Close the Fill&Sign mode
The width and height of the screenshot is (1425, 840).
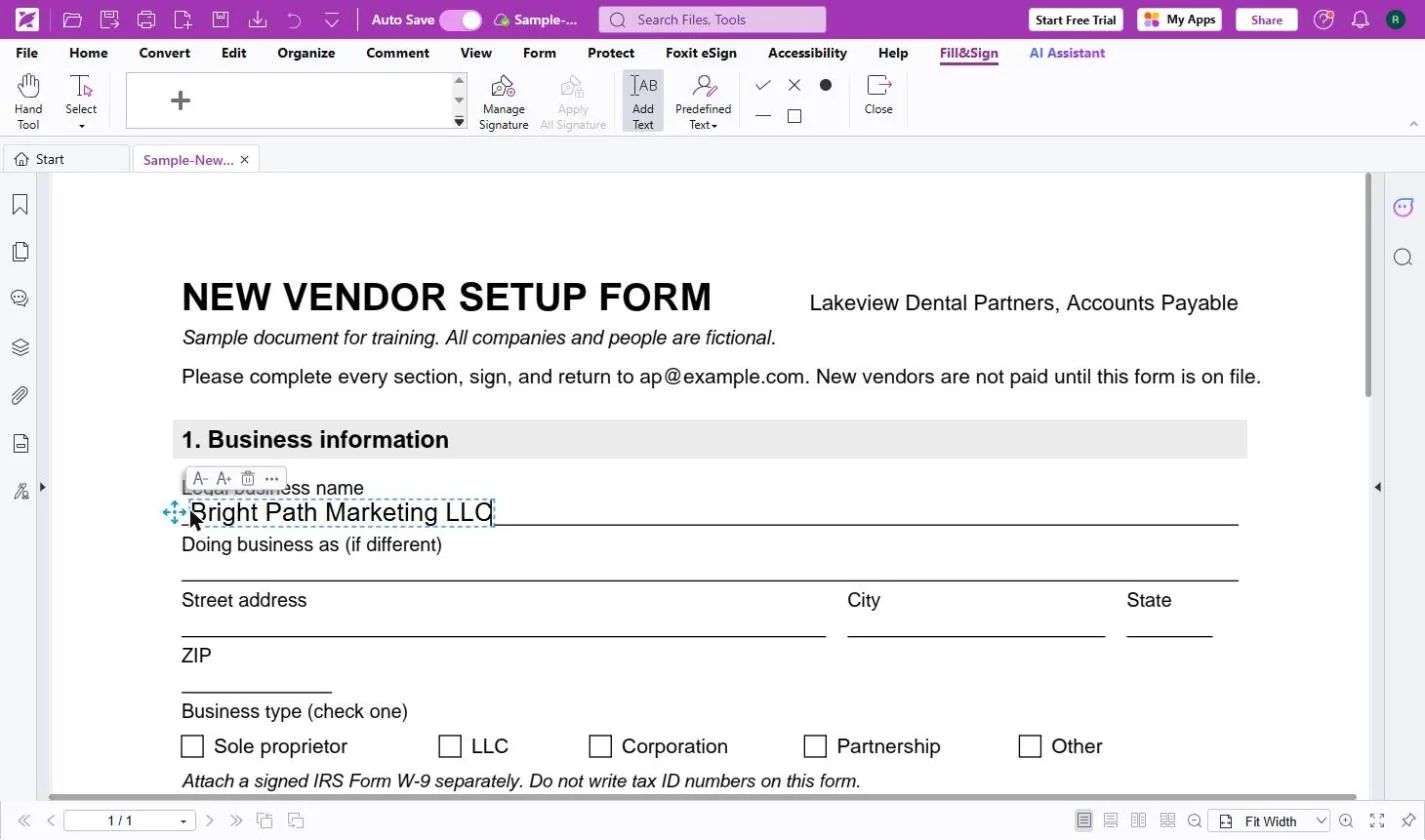point(879,95)
